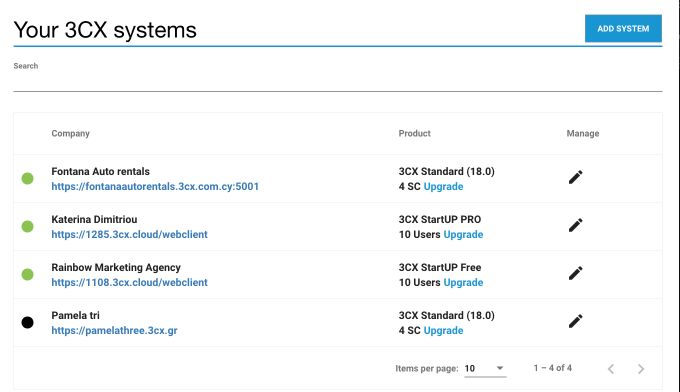Select 'Rainbow Marketing Agency' company name
This screenshot has width=680, height=392.
tap(116, 268)
